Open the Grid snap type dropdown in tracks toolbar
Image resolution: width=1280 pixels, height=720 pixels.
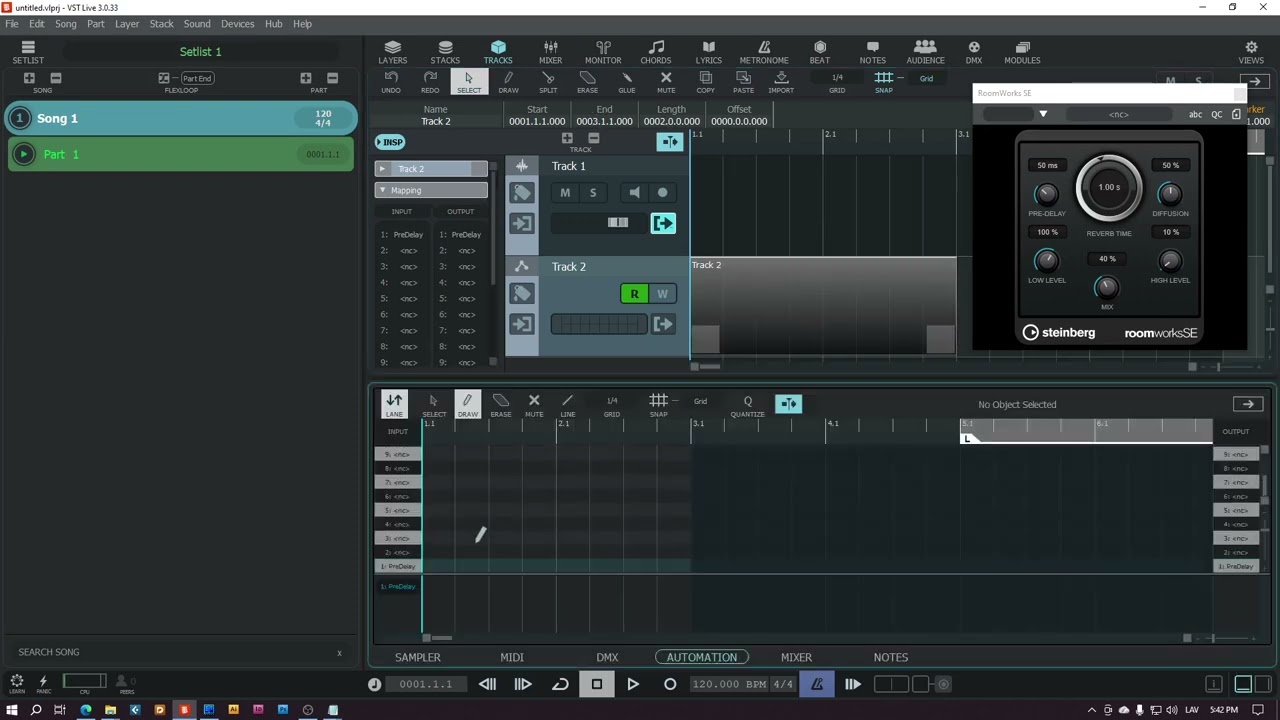[927, 78]
